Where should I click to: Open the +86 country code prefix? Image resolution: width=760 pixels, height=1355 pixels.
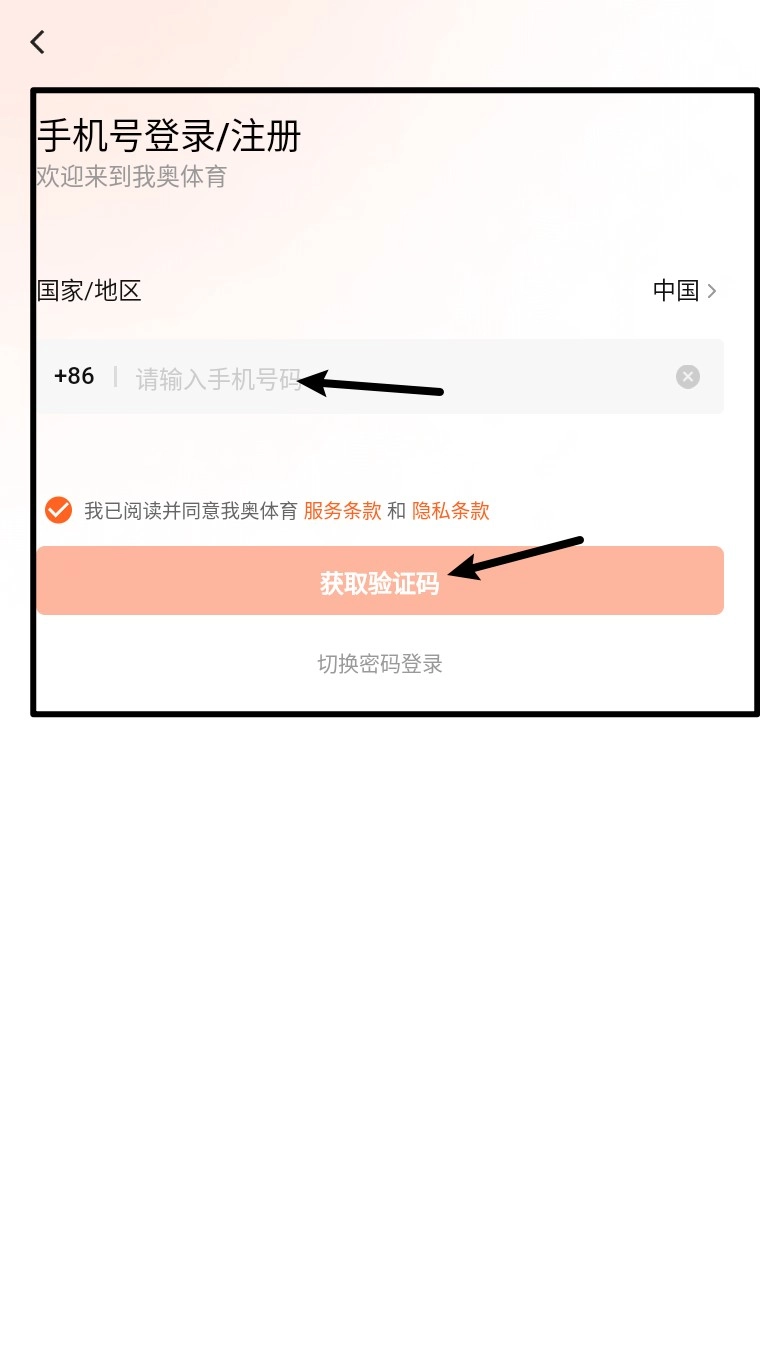74,376
